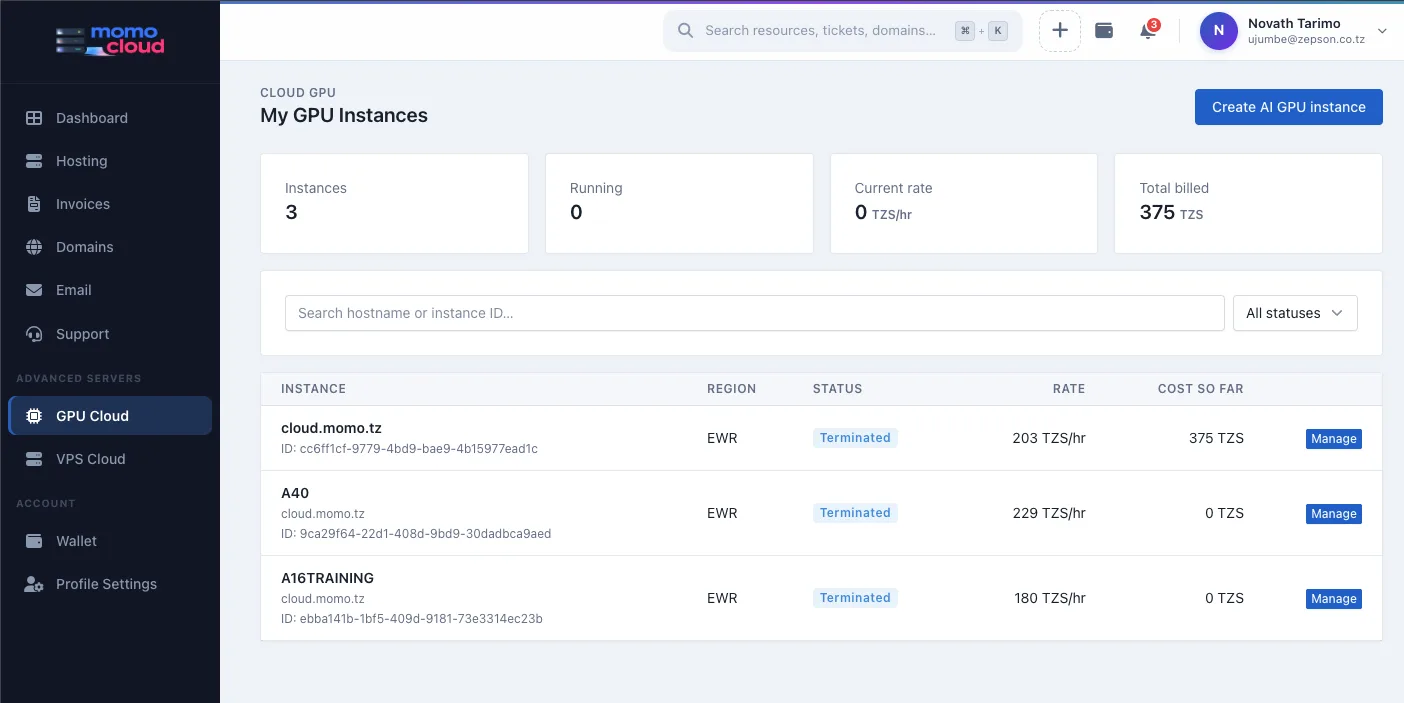Open notifications bell with 3 badge
1404x703 pixels.
click(x=1148, y=31)
